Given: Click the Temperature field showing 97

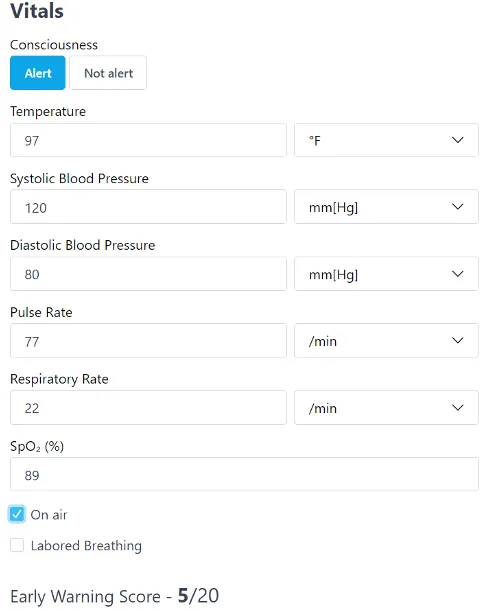Looking at the screenshot, I should click(x=148, y=140).
